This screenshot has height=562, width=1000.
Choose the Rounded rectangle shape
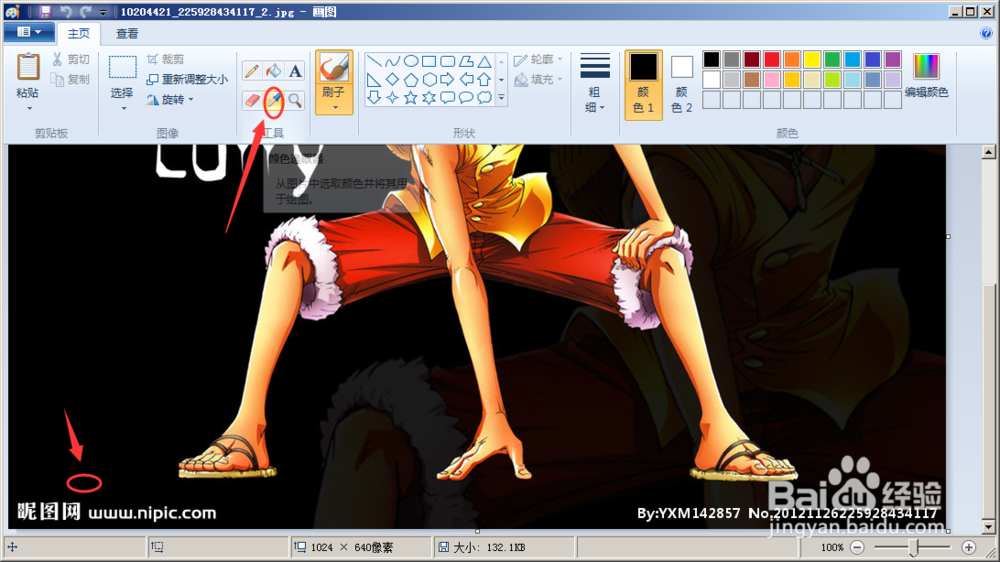click(448, 61)
